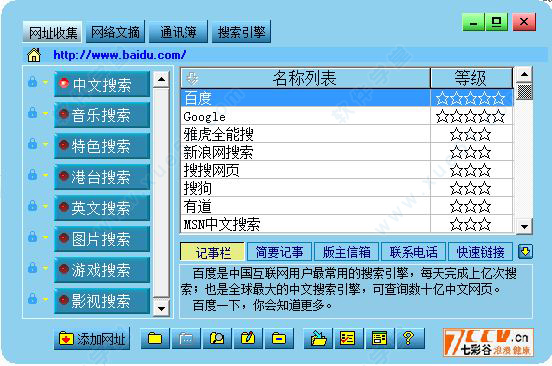Select the 港台搜索 category button
The height and width of the screenshot is (366, 552).
click(x=102, y=177)
